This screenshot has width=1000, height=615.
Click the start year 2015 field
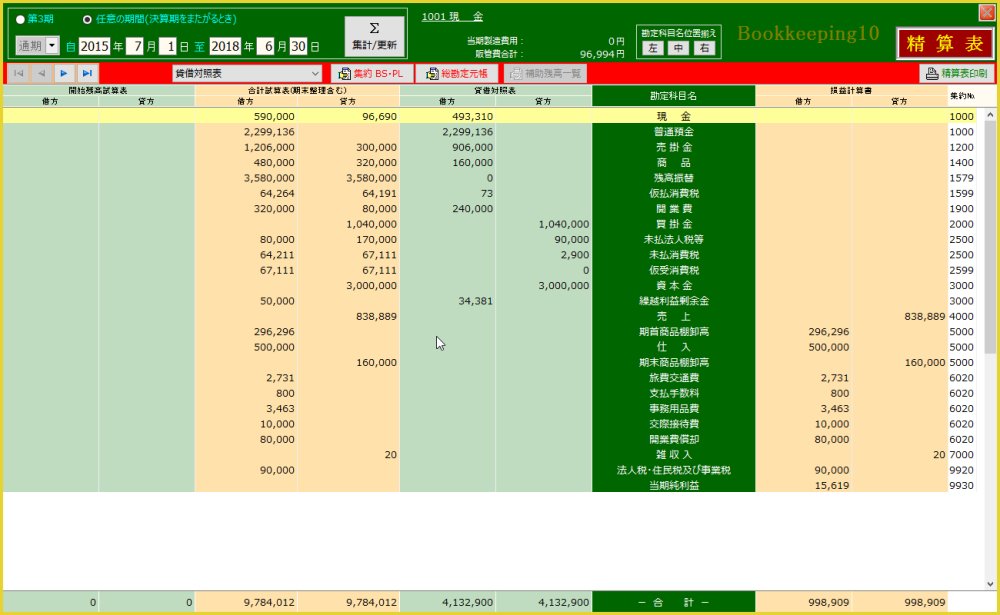point(94,46)
